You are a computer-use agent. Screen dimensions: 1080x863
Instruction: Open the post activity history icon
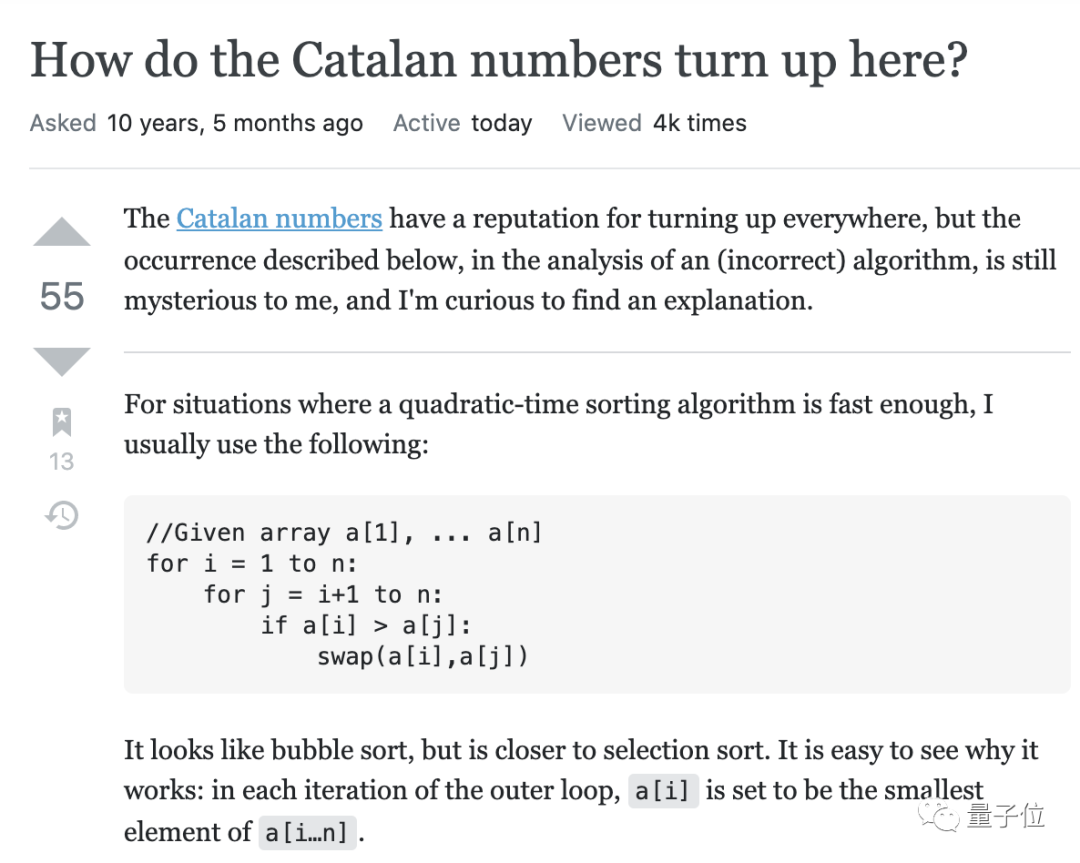61,515
